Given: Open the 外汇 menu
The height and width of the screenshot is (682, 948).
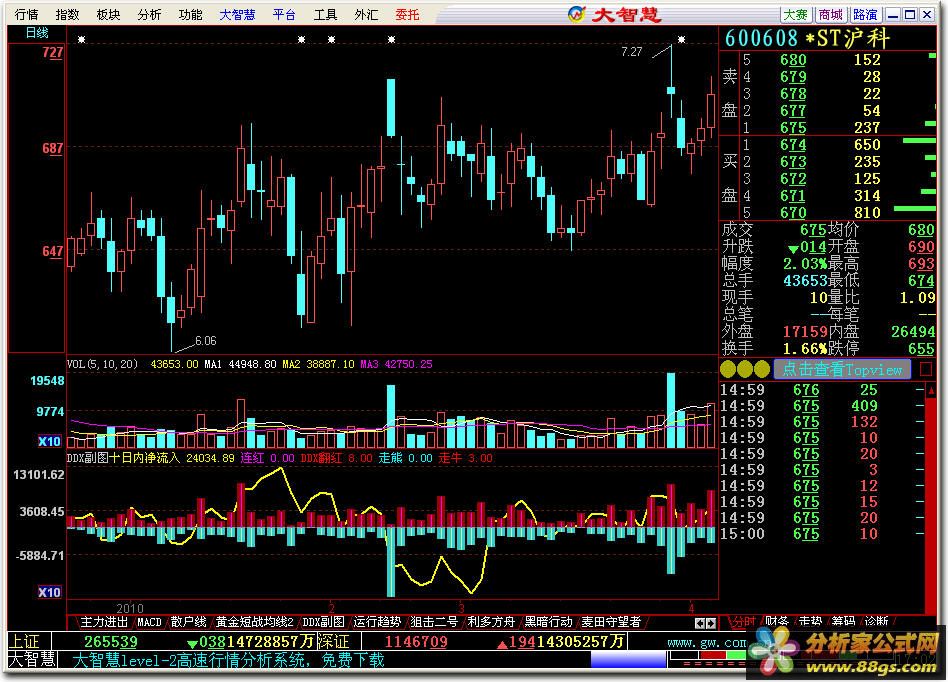Looking at the screenshot, I should (366, 14).
